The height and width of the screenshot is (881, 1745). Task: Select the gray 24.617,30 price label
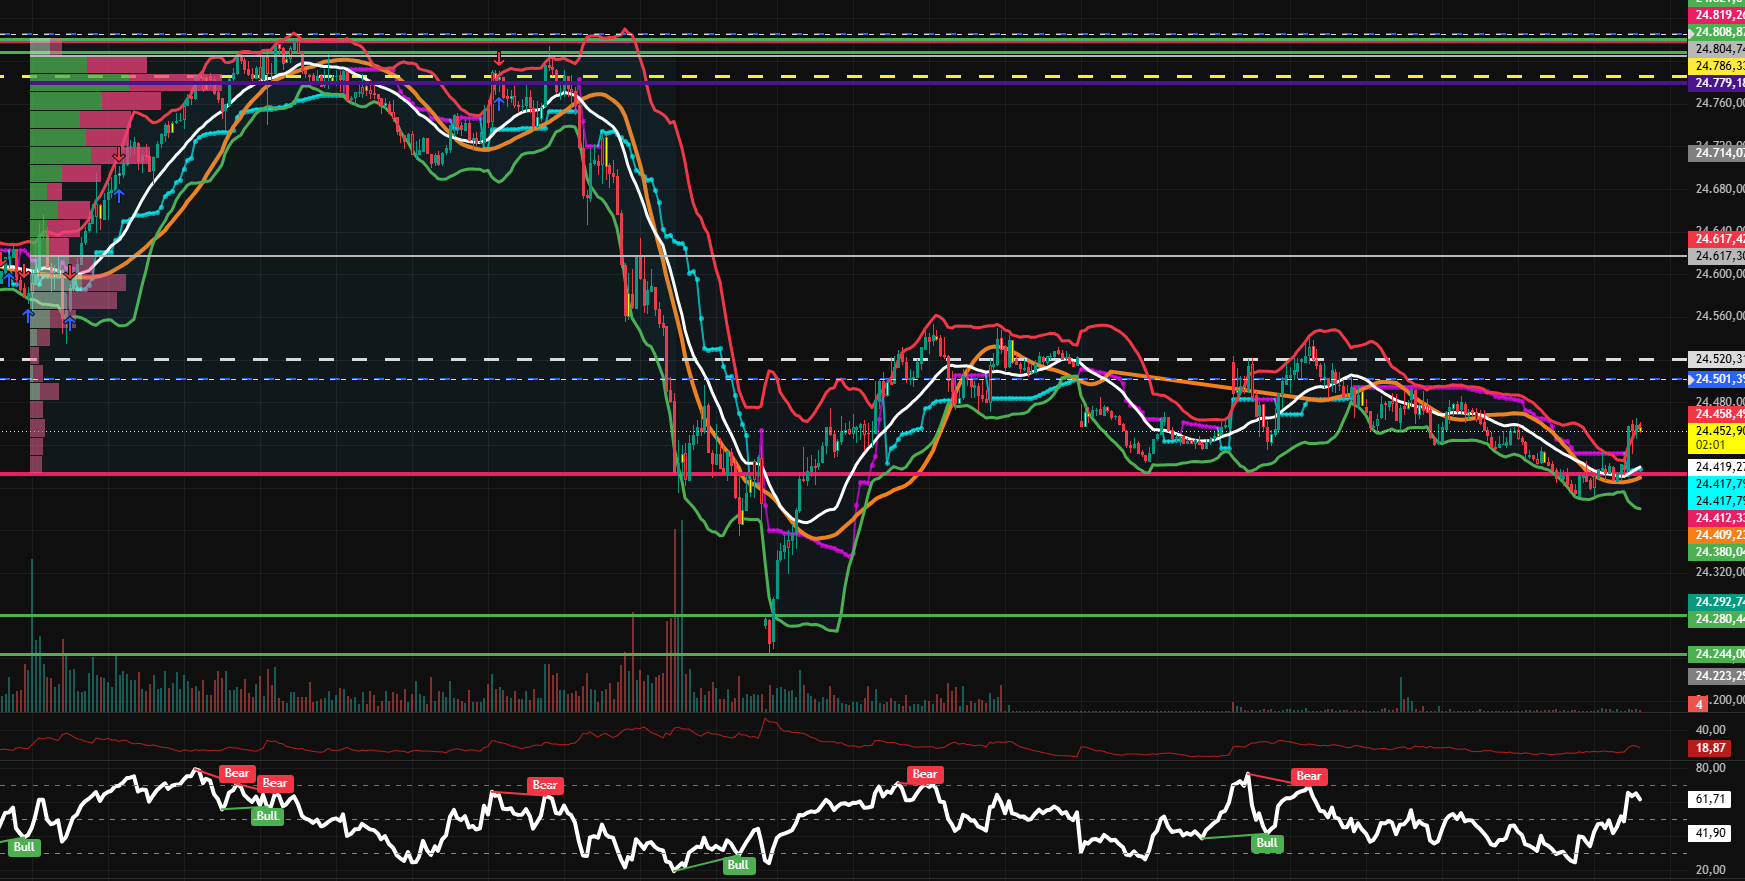[1717, 256]
